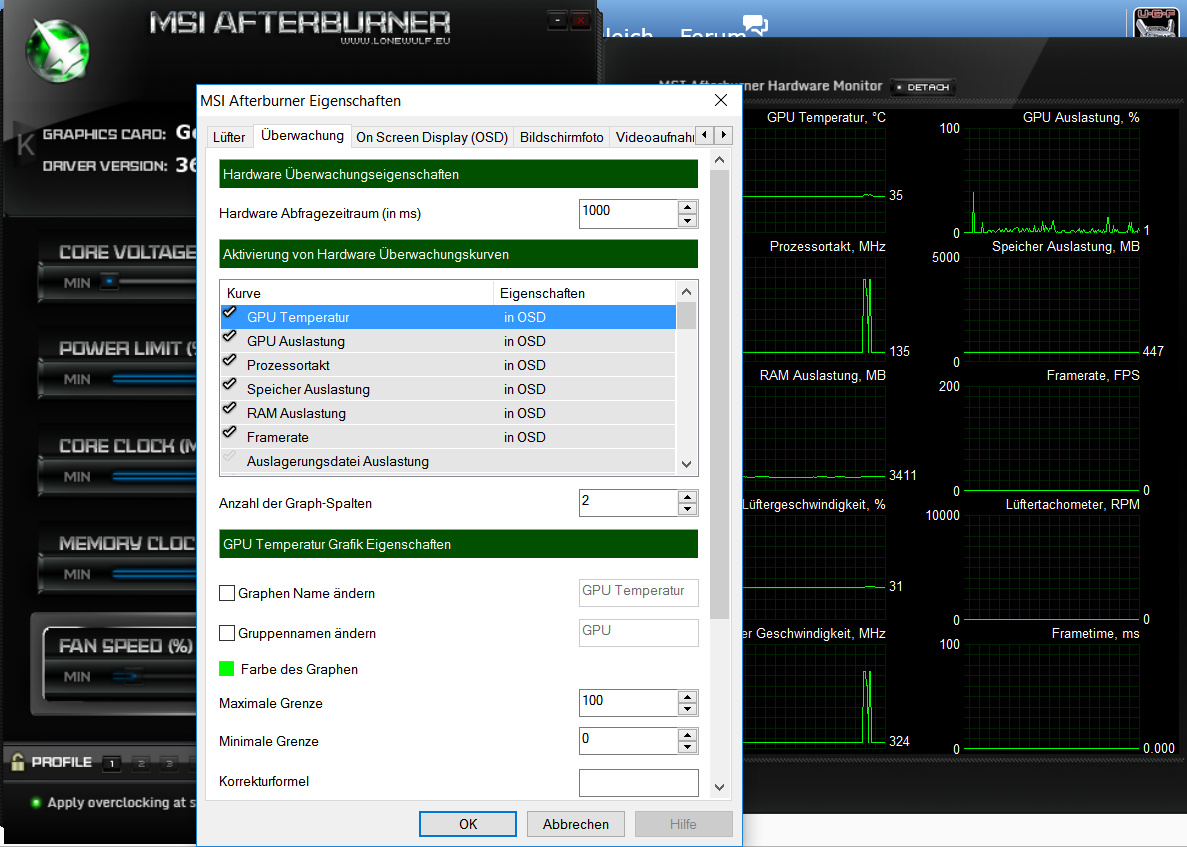Toggle GPU Auslastung curve checkmark
The height and width of the screenshot is (847, 1187).
229,338
